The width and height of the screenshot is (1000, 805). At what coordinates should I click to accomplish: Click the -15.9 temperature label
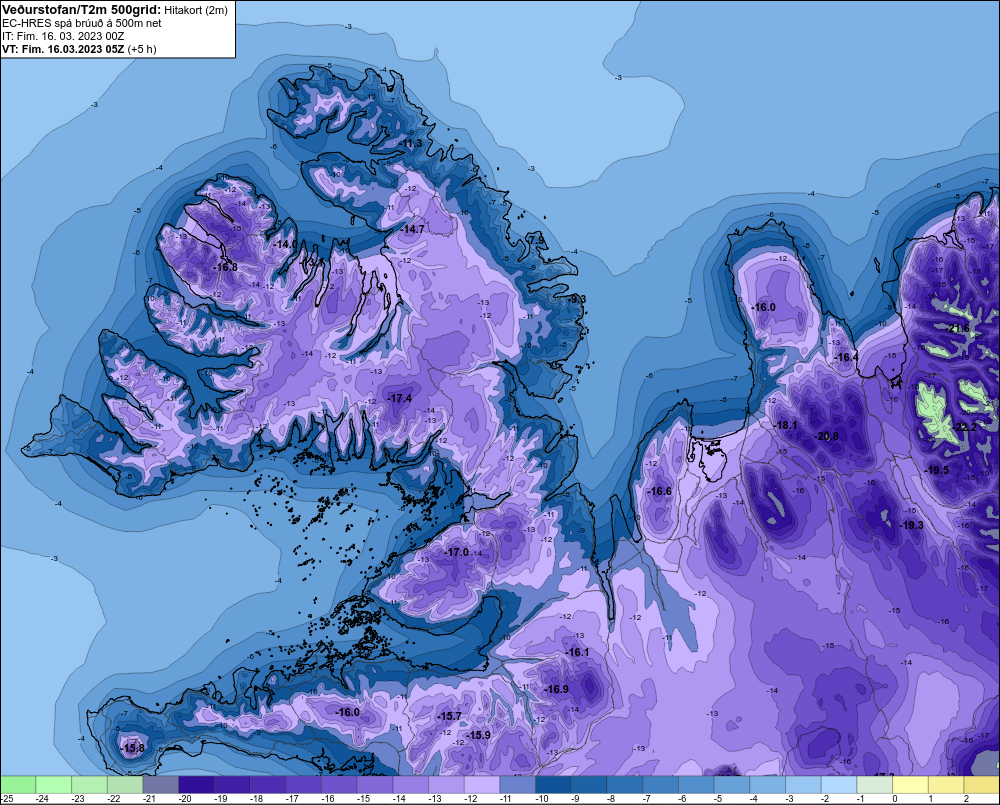[478, 735]
